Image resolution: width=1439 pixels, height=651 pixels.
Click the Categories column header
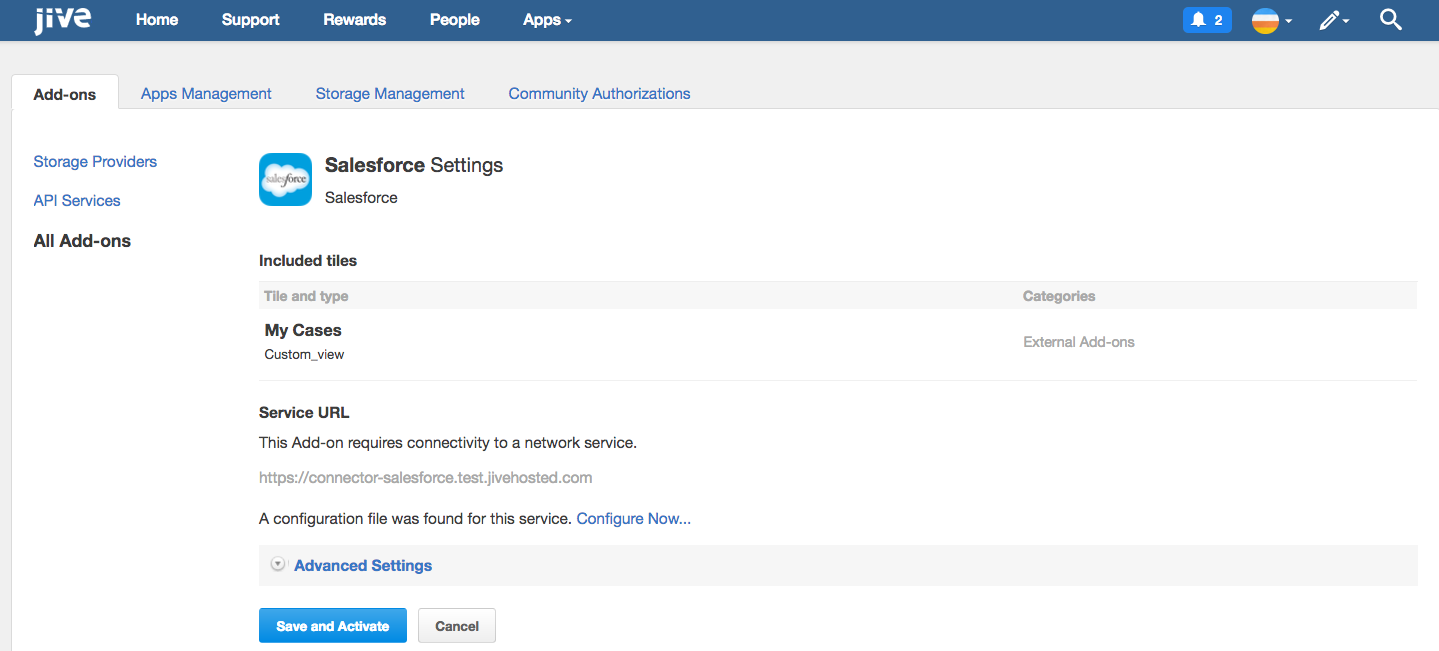coord(1059,296)
